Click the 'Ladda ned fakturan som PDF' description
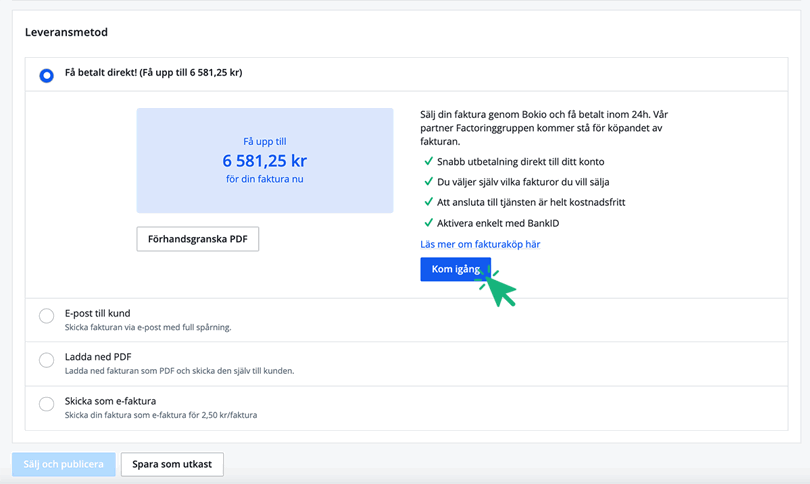810x484 pixels. (x=179, y=371)
